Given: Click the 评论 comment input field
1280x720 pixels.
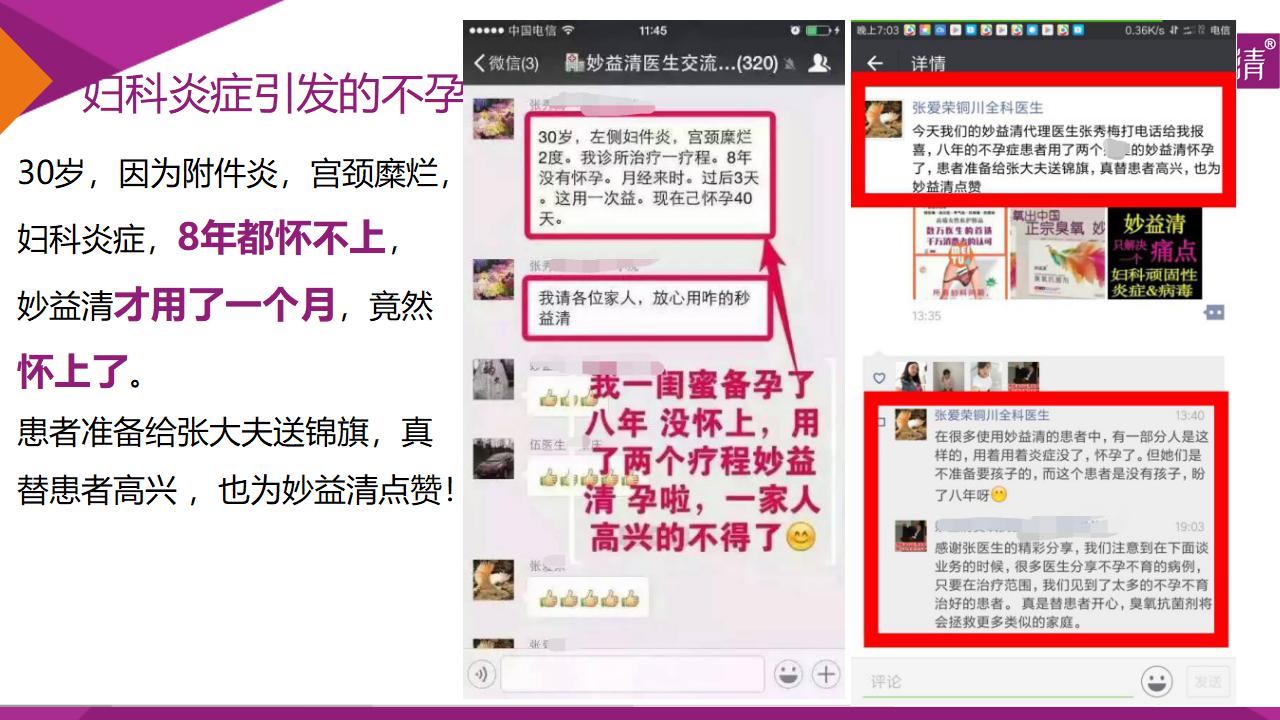Looking at the screenshot, I should [x=996, y=682].
